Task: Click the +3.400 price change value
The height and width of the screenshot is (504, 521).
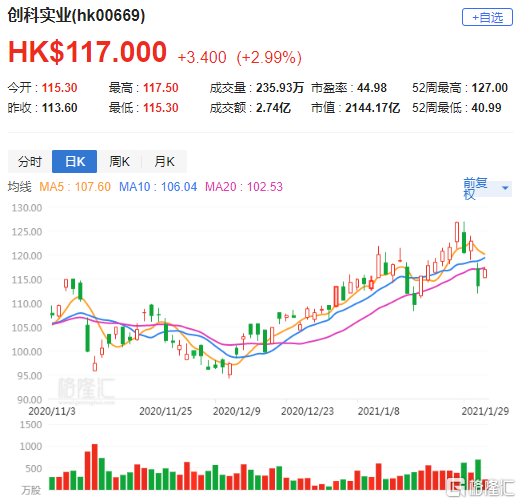Action: 202,57
